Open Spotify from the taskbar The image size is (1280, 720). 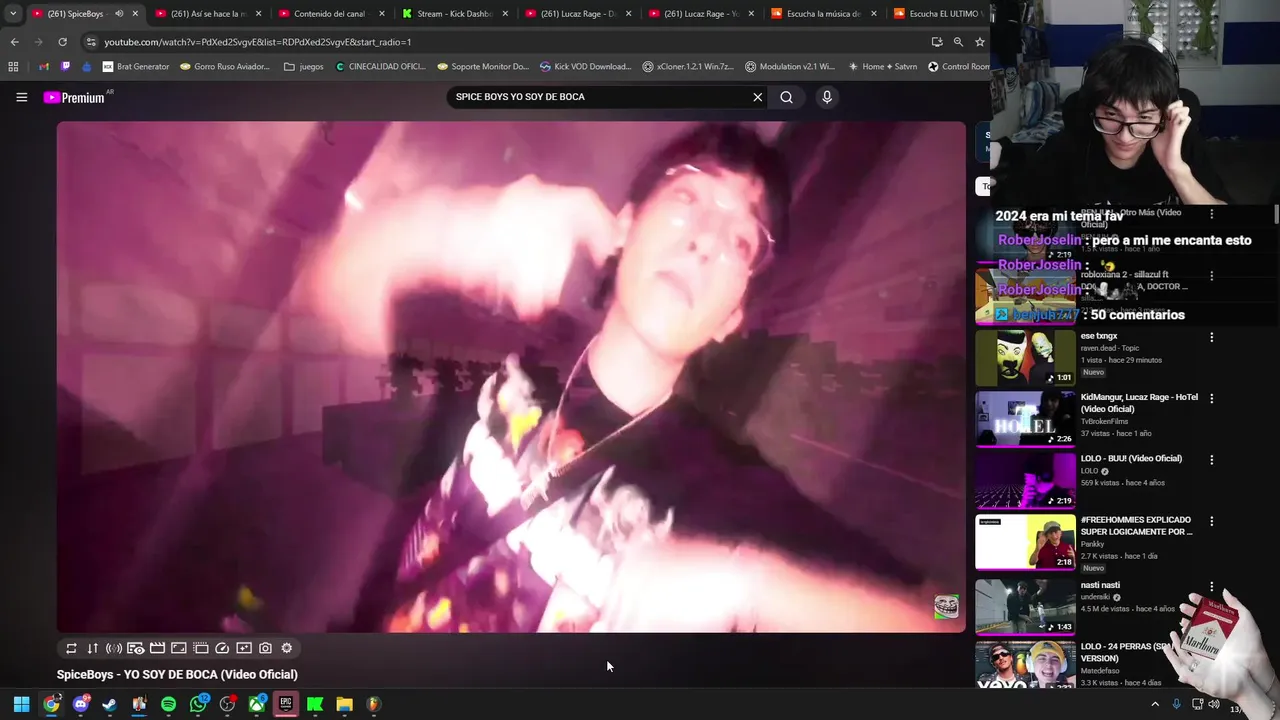[168, 704]
